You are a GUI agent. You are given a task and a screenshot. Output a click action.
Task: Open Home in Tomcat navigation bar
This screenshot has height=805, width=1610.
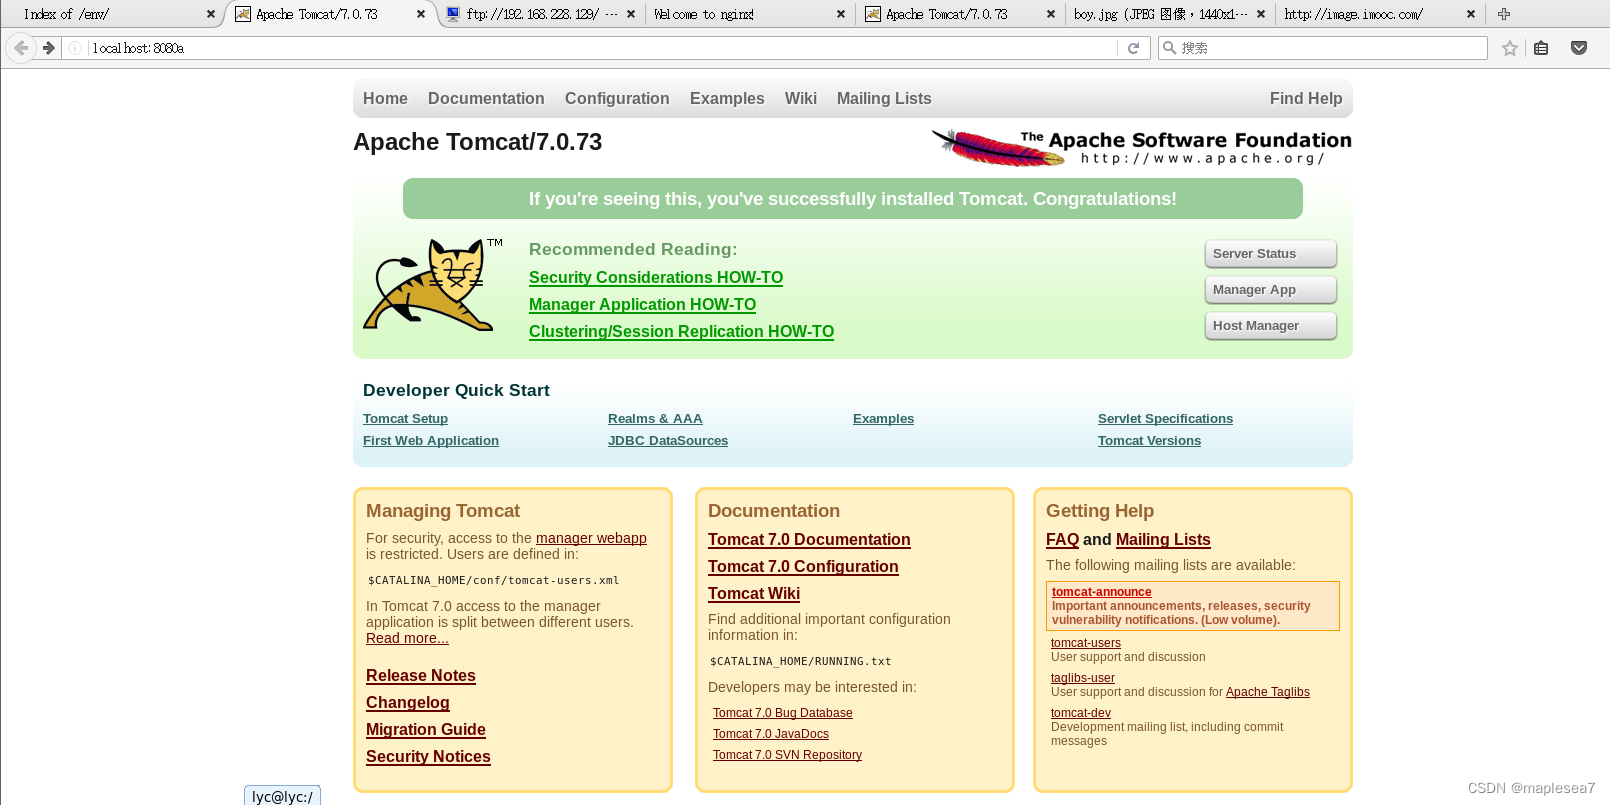385,98
